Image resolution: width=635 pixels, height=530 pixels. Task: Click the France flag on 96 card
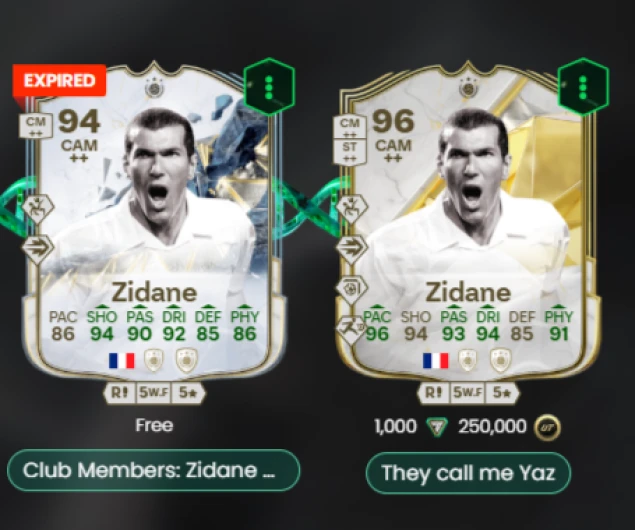coord(436,360)
